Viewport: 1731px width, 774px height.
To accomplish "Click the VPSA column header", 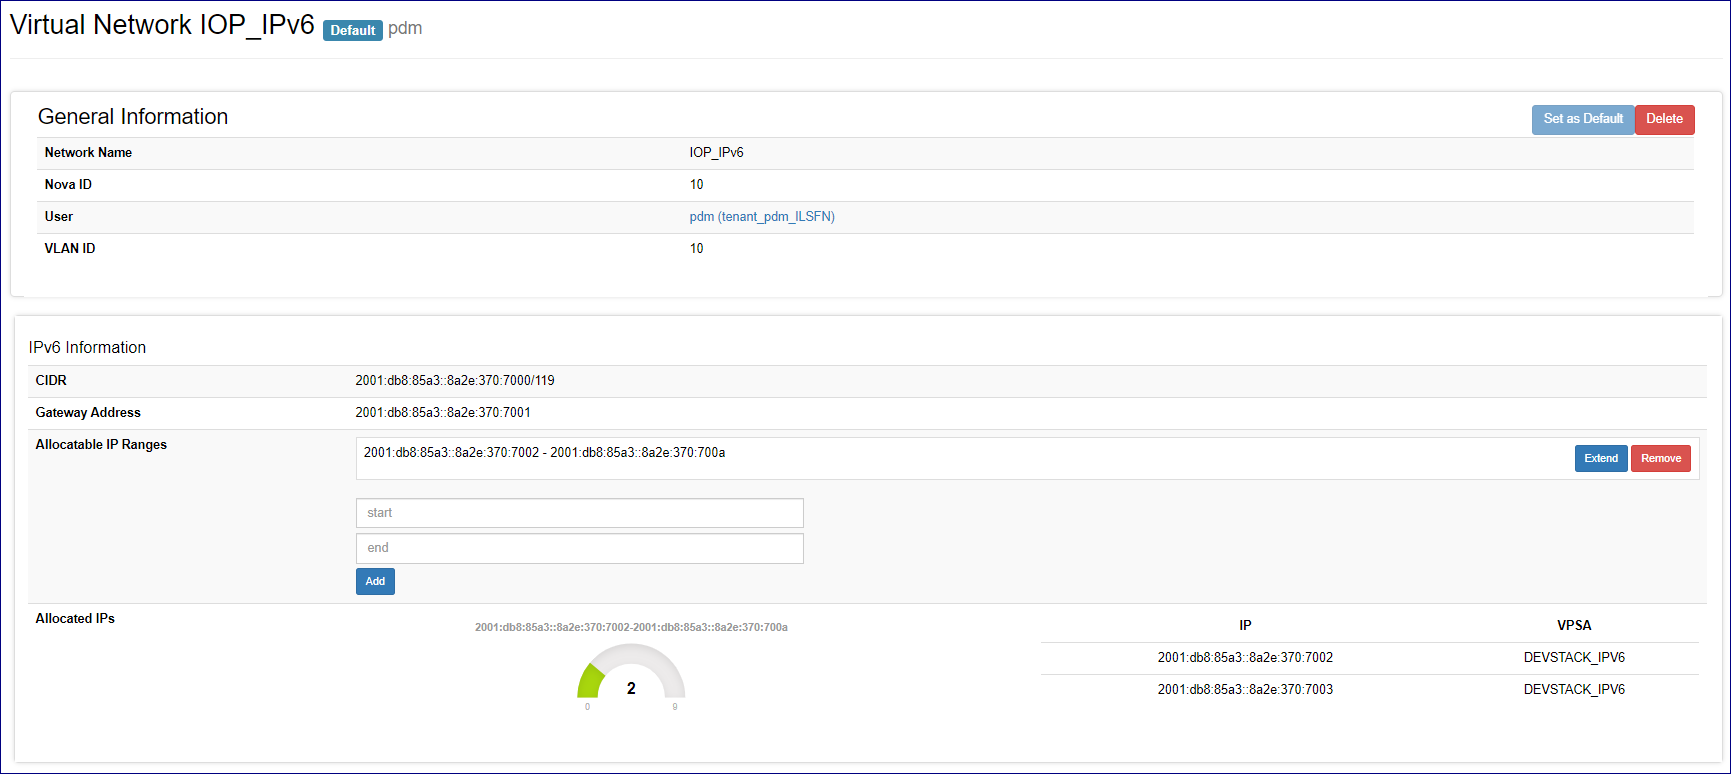I will (x=1574, y=626).
